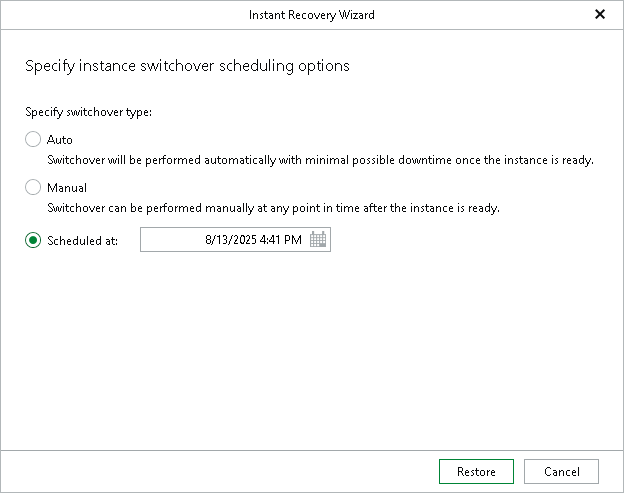Click the Instant Recovery Wizard title text
Viewport: 624px width, 493px height.
point(312,15)
